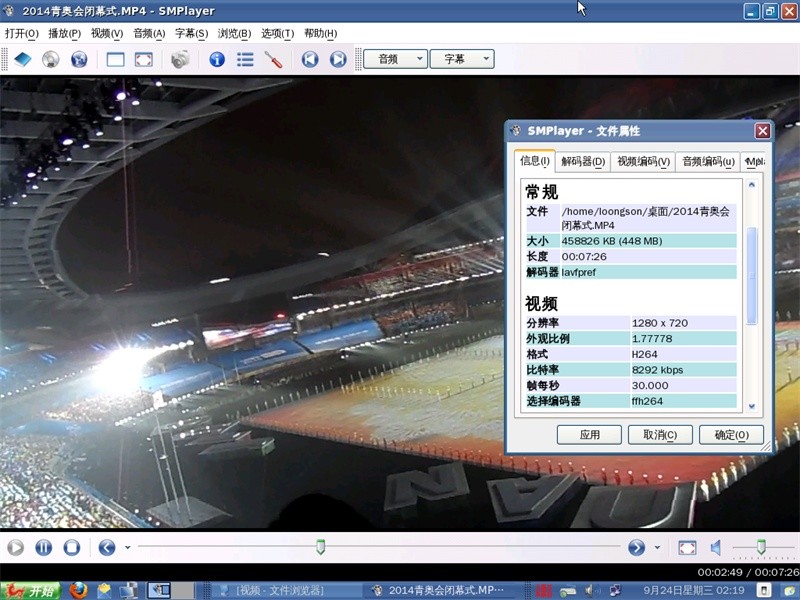The height and width of the screenshot is (600, 800).
Task: Click the length value 00:07:26 in properties
Action: click(x=584, y=257)
